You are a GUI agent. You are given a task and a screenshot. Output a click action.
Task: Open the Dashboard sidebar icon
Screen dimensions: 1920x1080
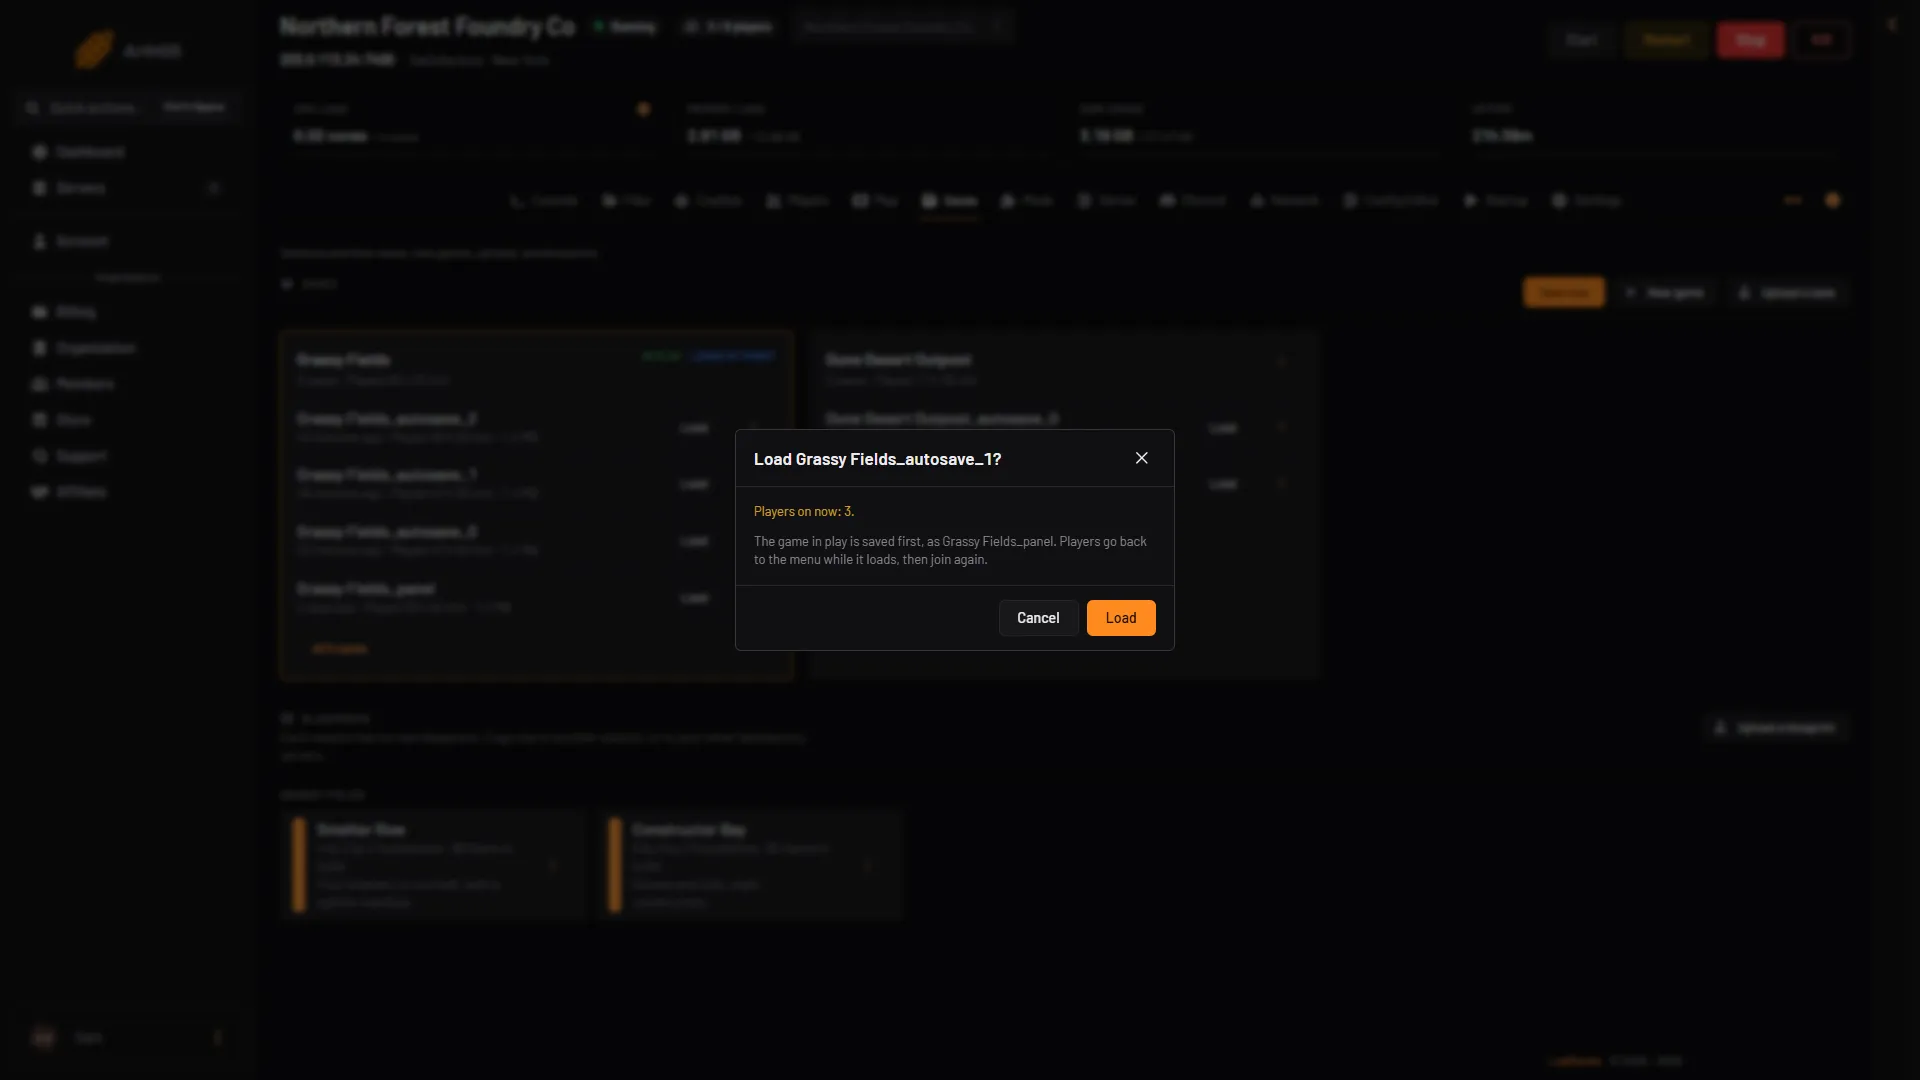click(x=40, y=152)
